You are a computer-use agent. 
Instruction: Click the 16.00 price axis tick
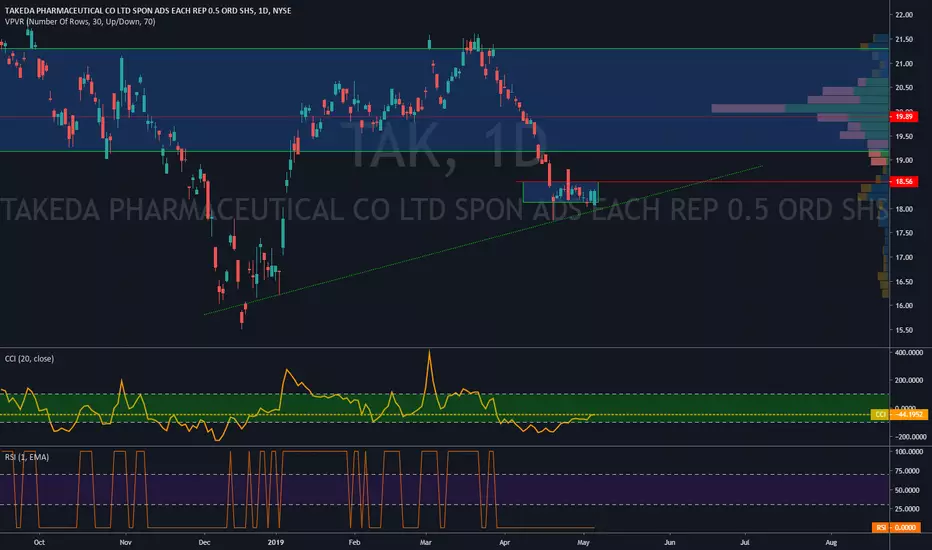pos(904,306)
